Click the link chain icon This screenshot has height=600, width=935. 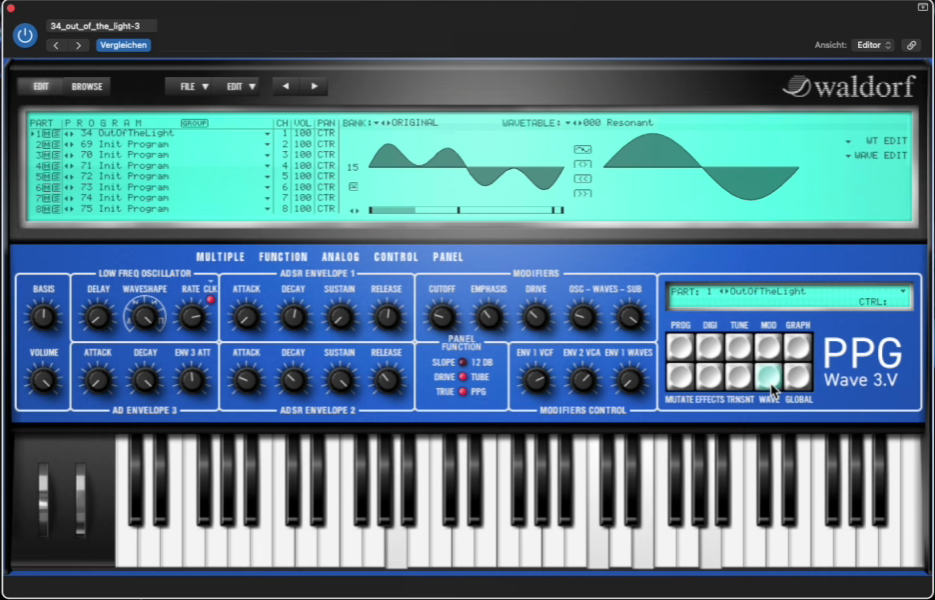tap(911, 45)
